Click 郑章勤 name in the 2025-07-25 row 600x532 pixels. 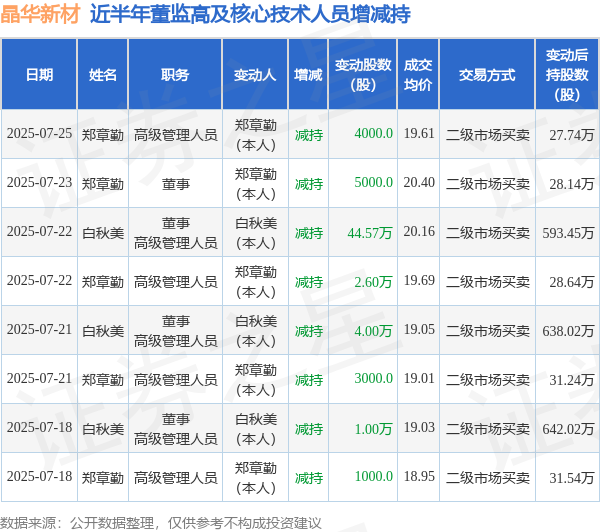(x=103, y=135)
